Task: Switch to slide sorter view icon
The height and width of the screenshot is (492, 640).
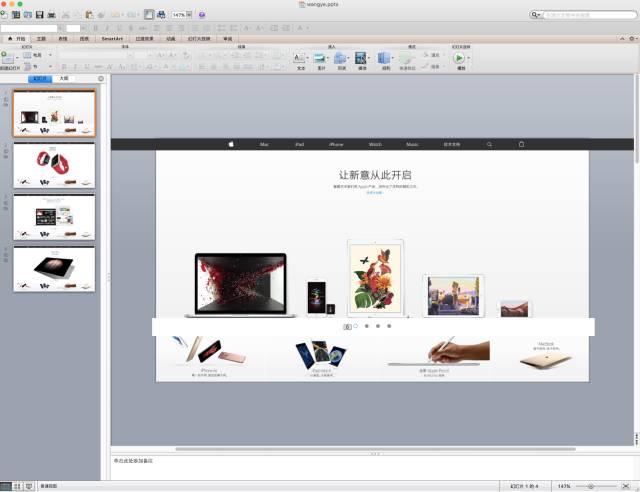Action: point(17,486)
